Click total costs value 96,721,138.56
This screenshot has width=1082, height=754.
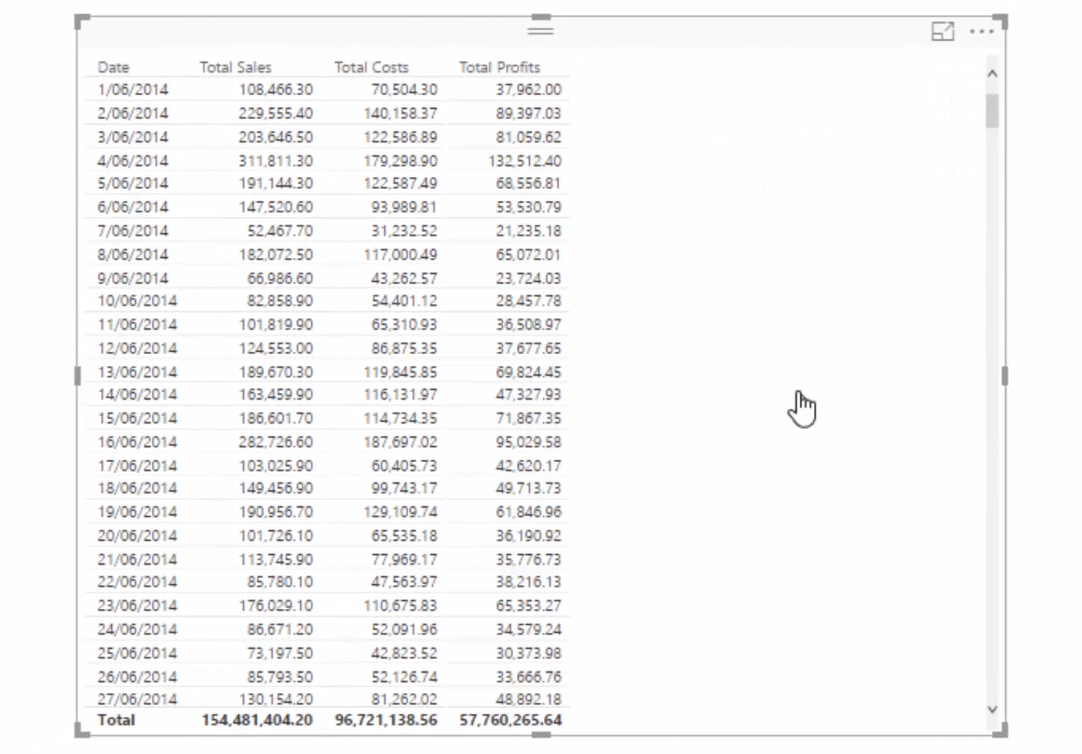click(x=386, y=720)
